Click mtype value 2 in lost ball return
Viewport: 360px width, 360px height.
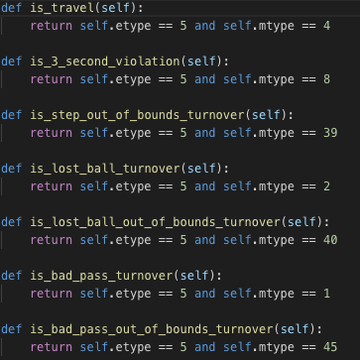click(326, 186)
